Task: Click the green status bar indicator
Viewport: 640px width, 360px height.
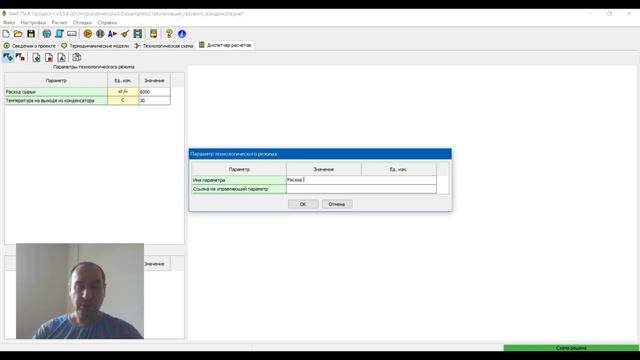Action: (x=571, y=348)
